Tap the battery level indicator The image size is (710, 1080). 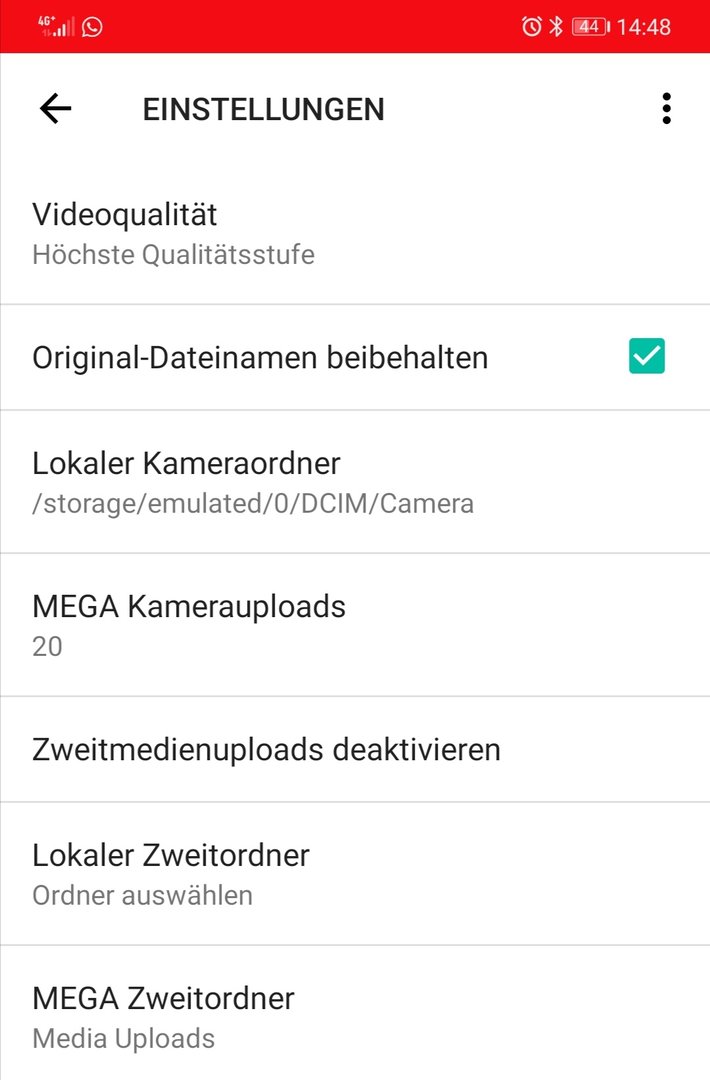point(590,27)
